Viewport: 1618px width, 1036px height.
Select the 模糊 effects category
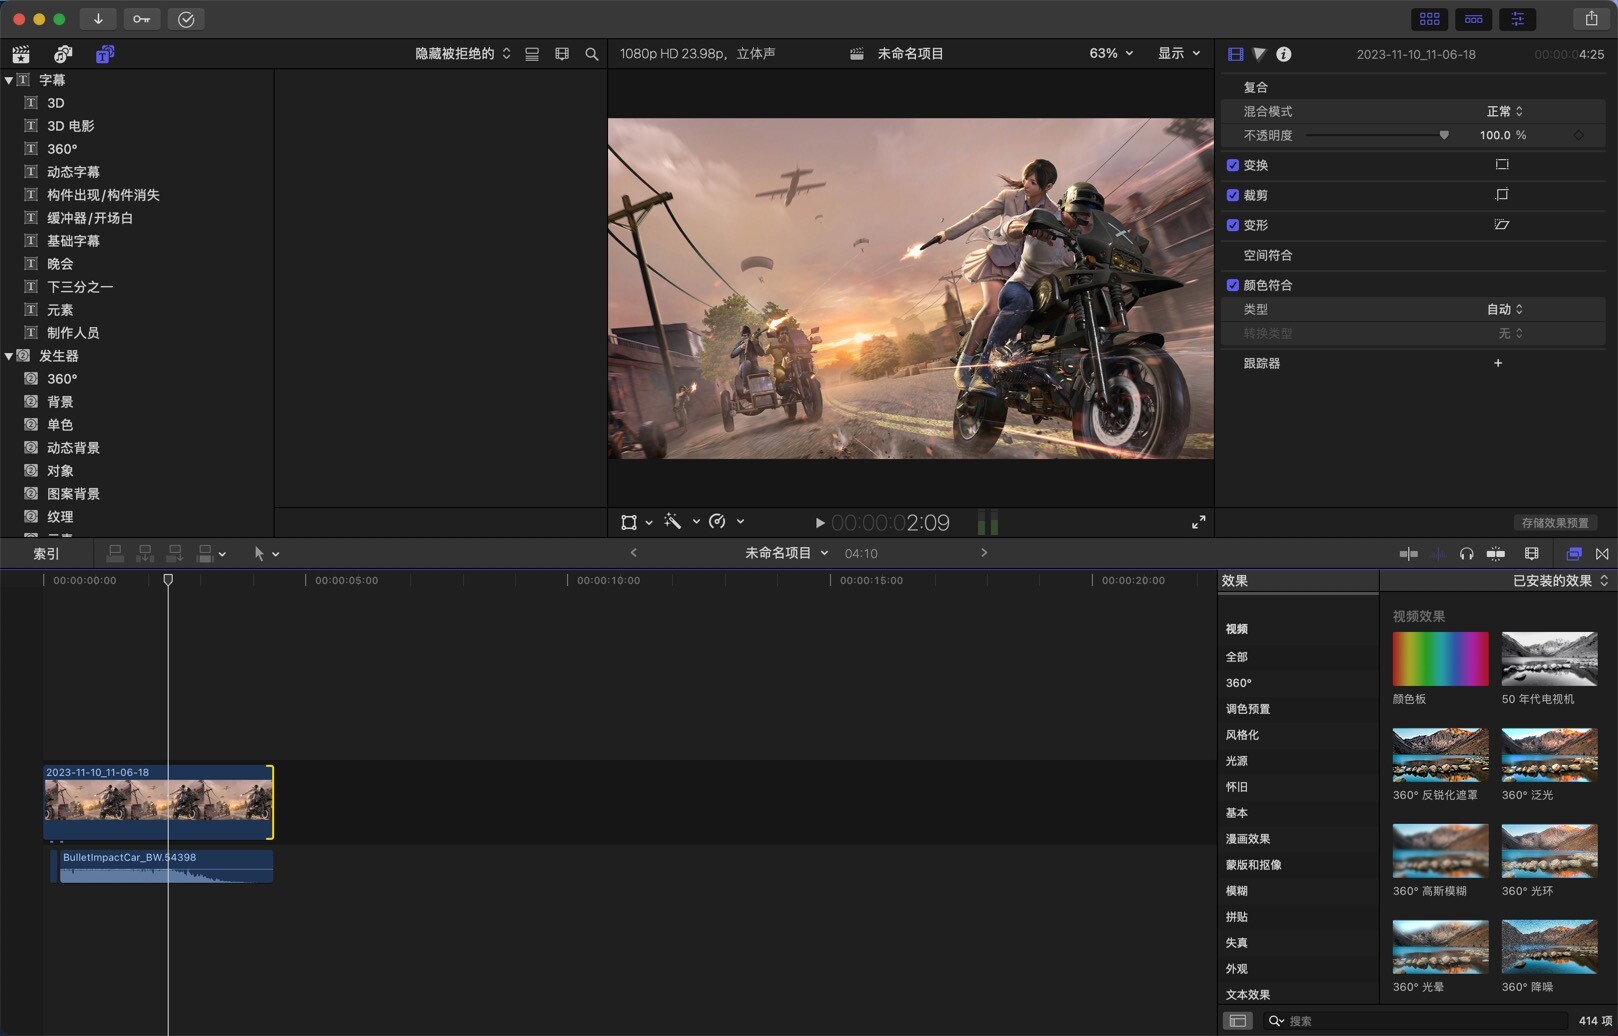click(x=1236, y=891)
